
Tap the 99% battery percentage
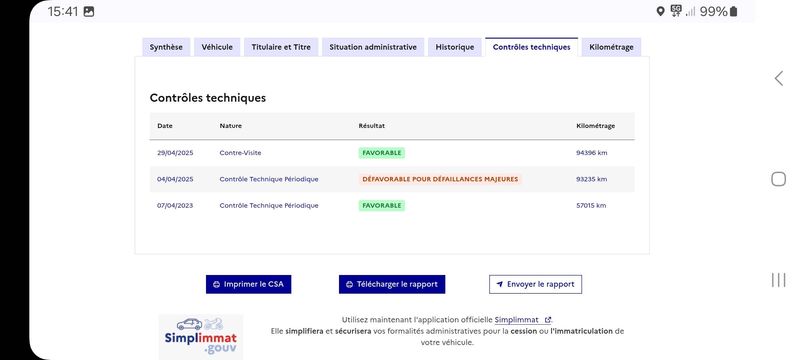pyautogui.click(x=714, y=11)
